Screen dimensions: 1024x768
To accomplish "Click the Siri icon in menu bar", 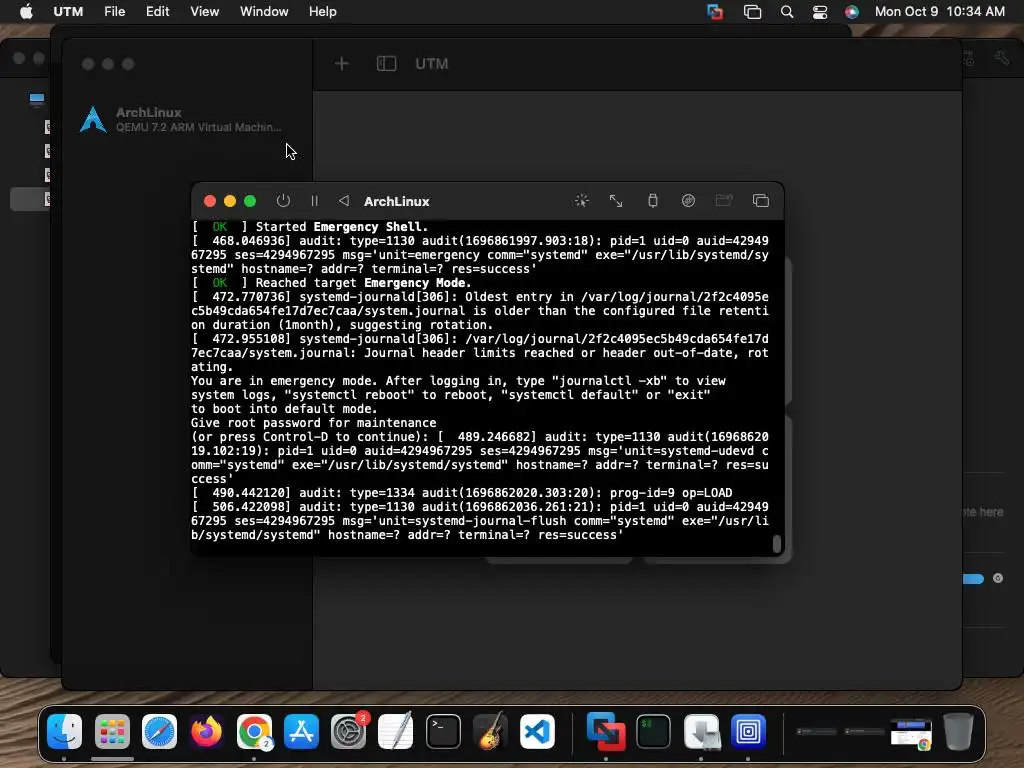I will coord(852,12).
